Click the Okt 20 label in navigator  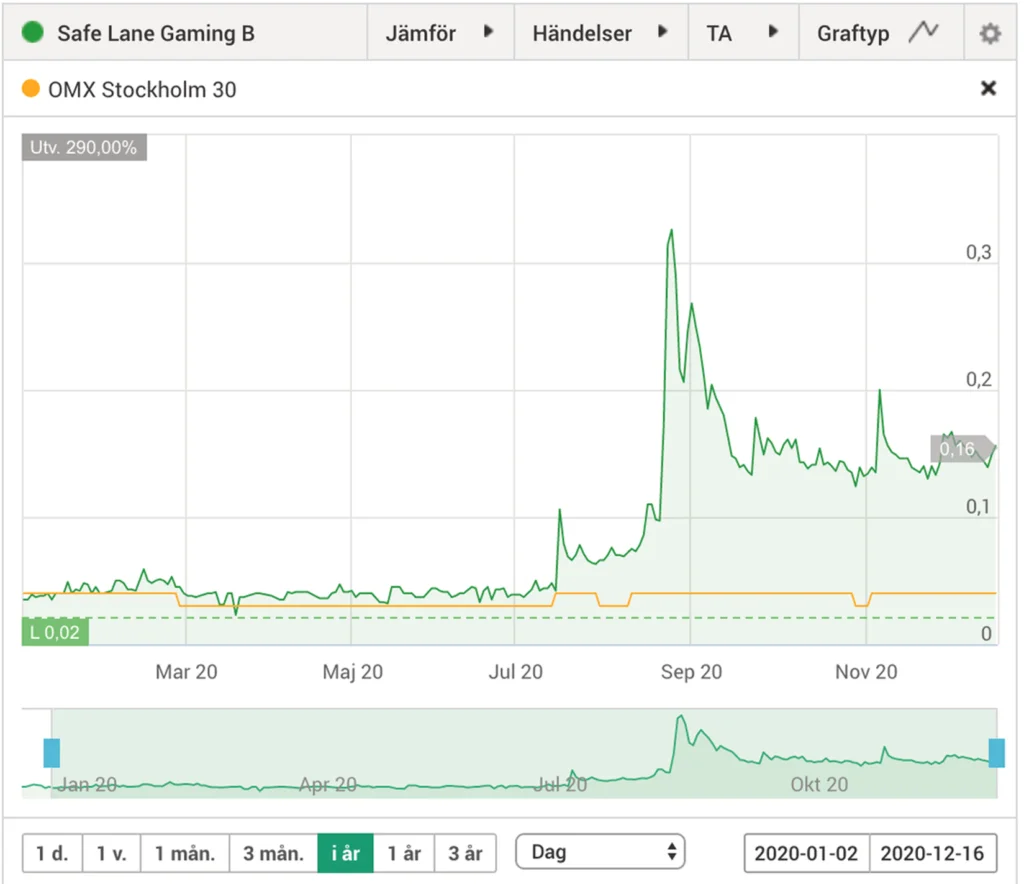[819, 784]
